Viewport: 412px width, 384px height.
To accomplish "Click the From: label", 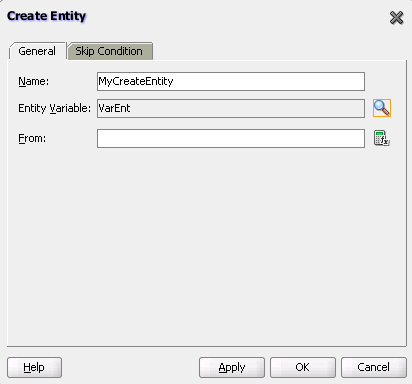I will (x=32, y=138).
